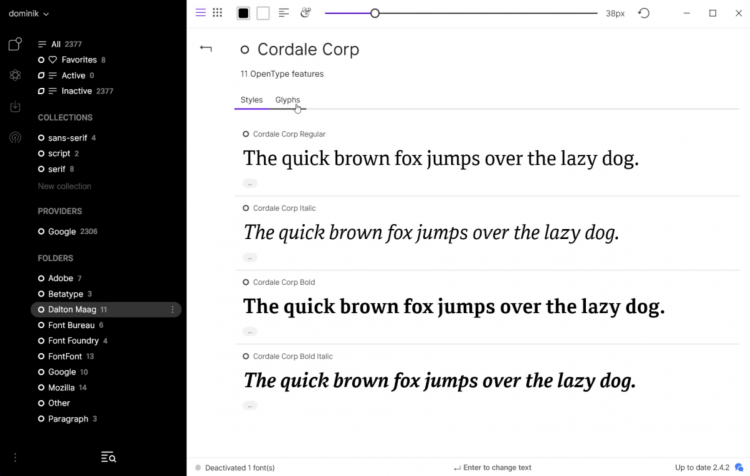Image resolution: width=750 pixels, height=476 pixels.
Task: Open tag button under Cordale Corp Regular
Action: [x=250, y=183]
